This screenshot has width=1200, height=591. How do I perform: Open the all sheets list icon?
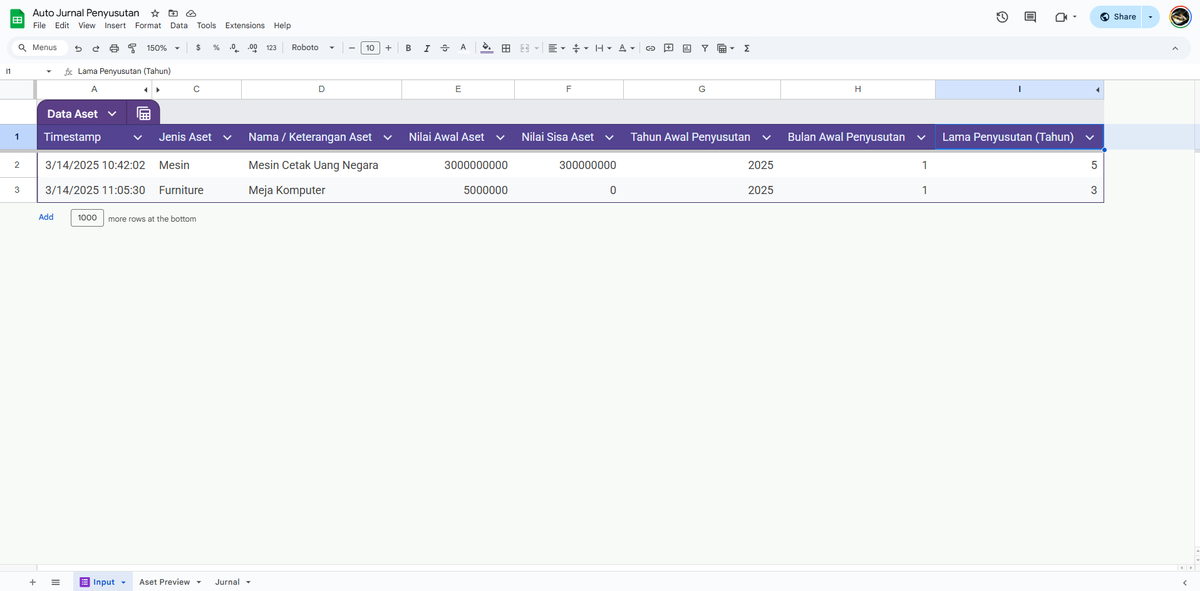pyautogui.click(x=55, y=582)
